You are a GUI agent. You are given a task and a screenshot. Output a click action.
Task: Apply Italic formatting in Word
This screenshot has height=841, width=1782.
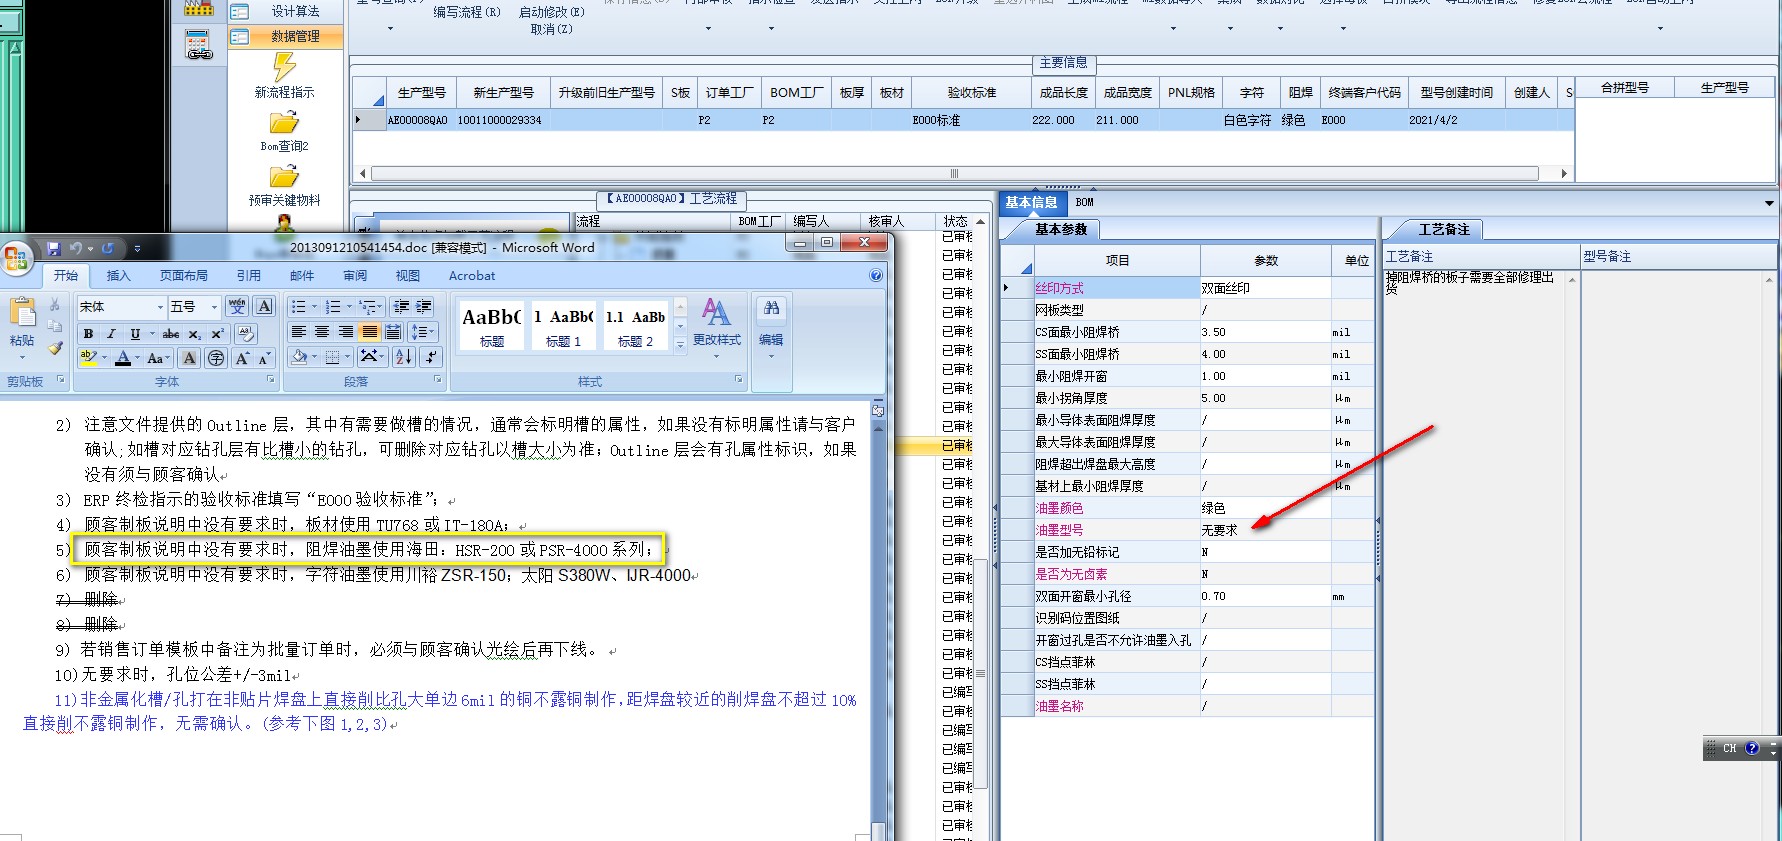111,334
